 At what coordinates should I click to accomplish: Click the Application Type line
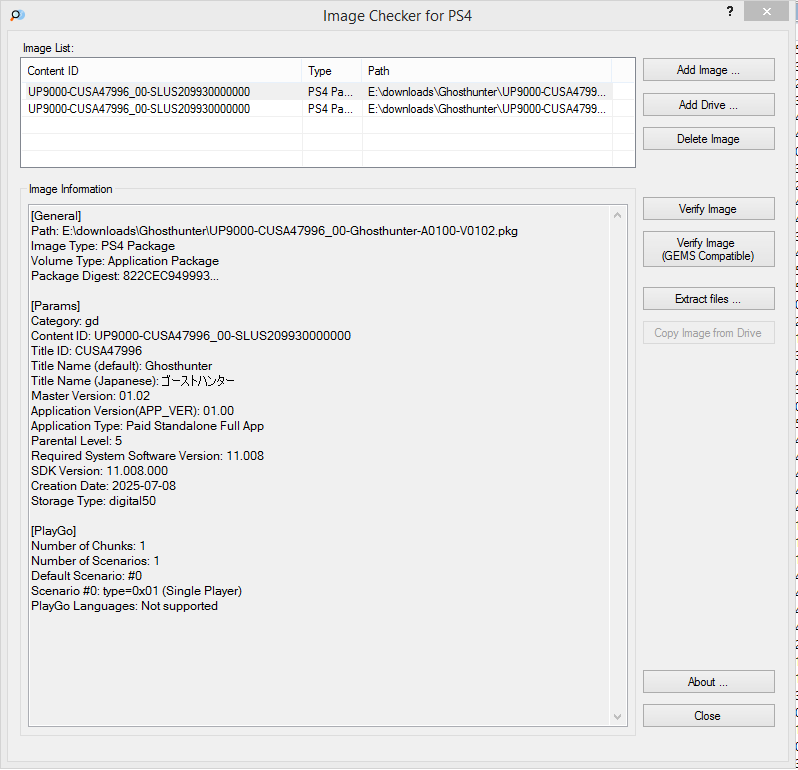point(148,426)
